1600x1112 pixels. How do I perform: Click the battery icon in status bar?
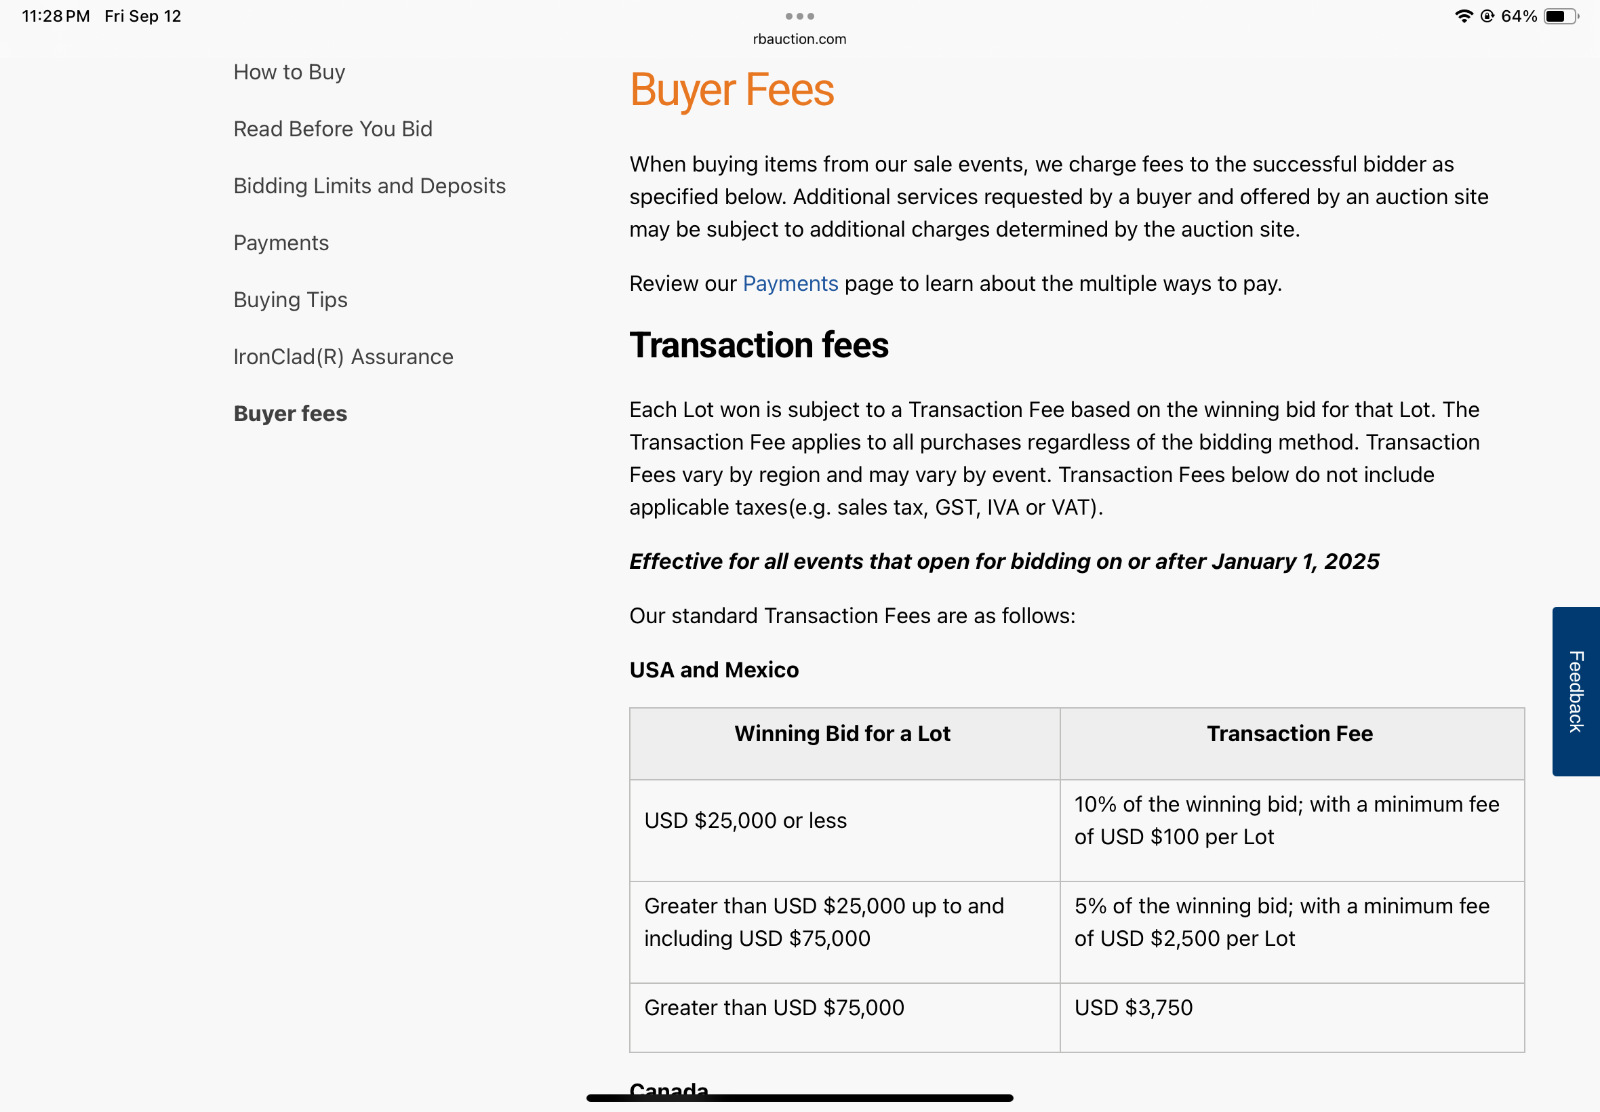click(x=1560, y=16)
